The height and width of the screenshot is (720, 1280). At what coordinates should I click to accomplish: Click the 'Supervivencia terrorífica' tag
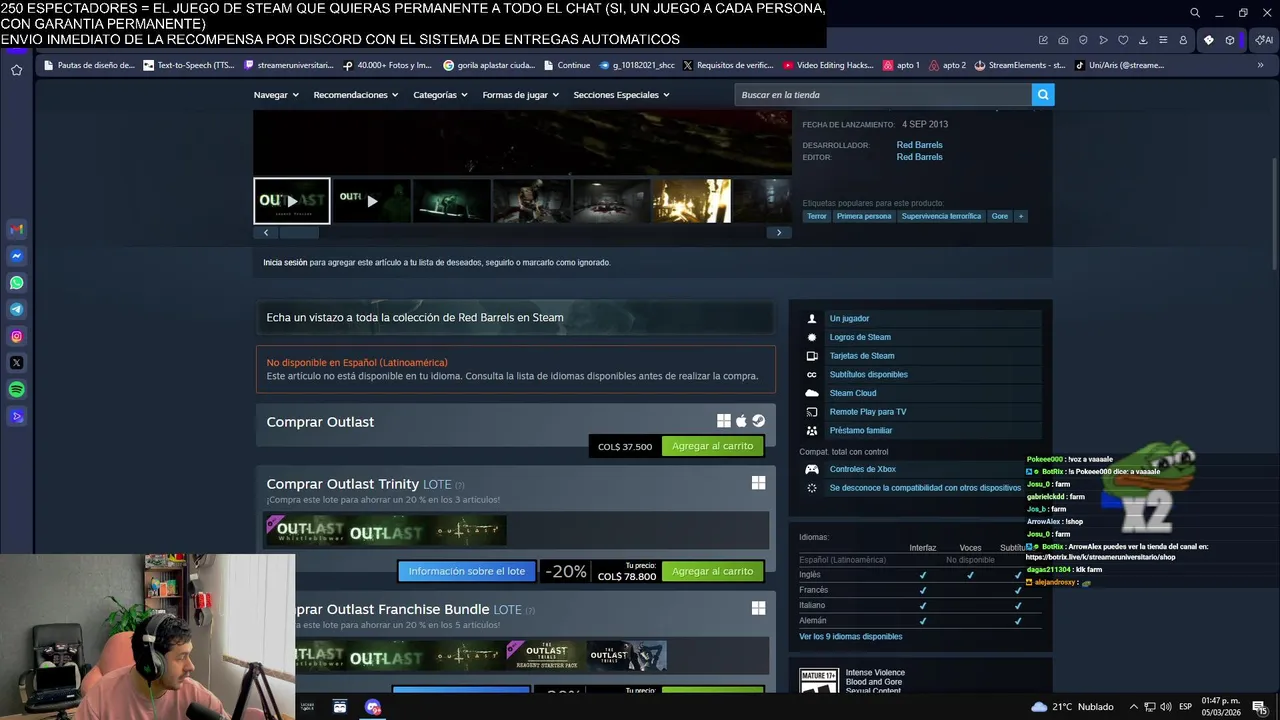pyautogui.click(x=941, y=216)
